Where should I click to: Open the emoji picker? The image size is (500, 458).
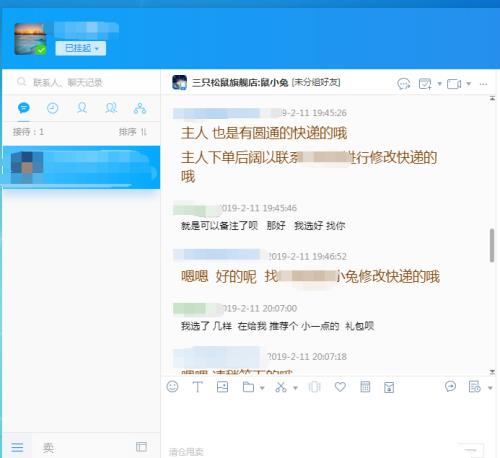click(172, 387)
